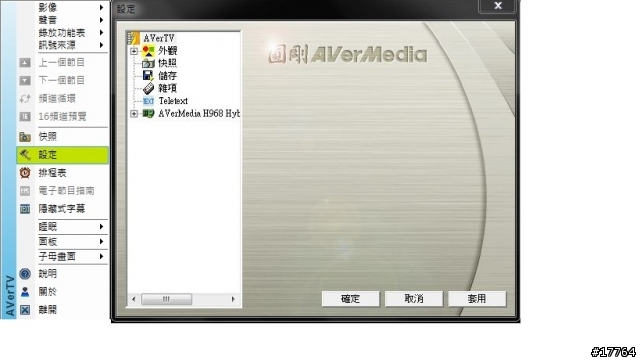Select AVerMedia H968 Hyb tree label
Screen dimensions: 640x360
[199, 113]
